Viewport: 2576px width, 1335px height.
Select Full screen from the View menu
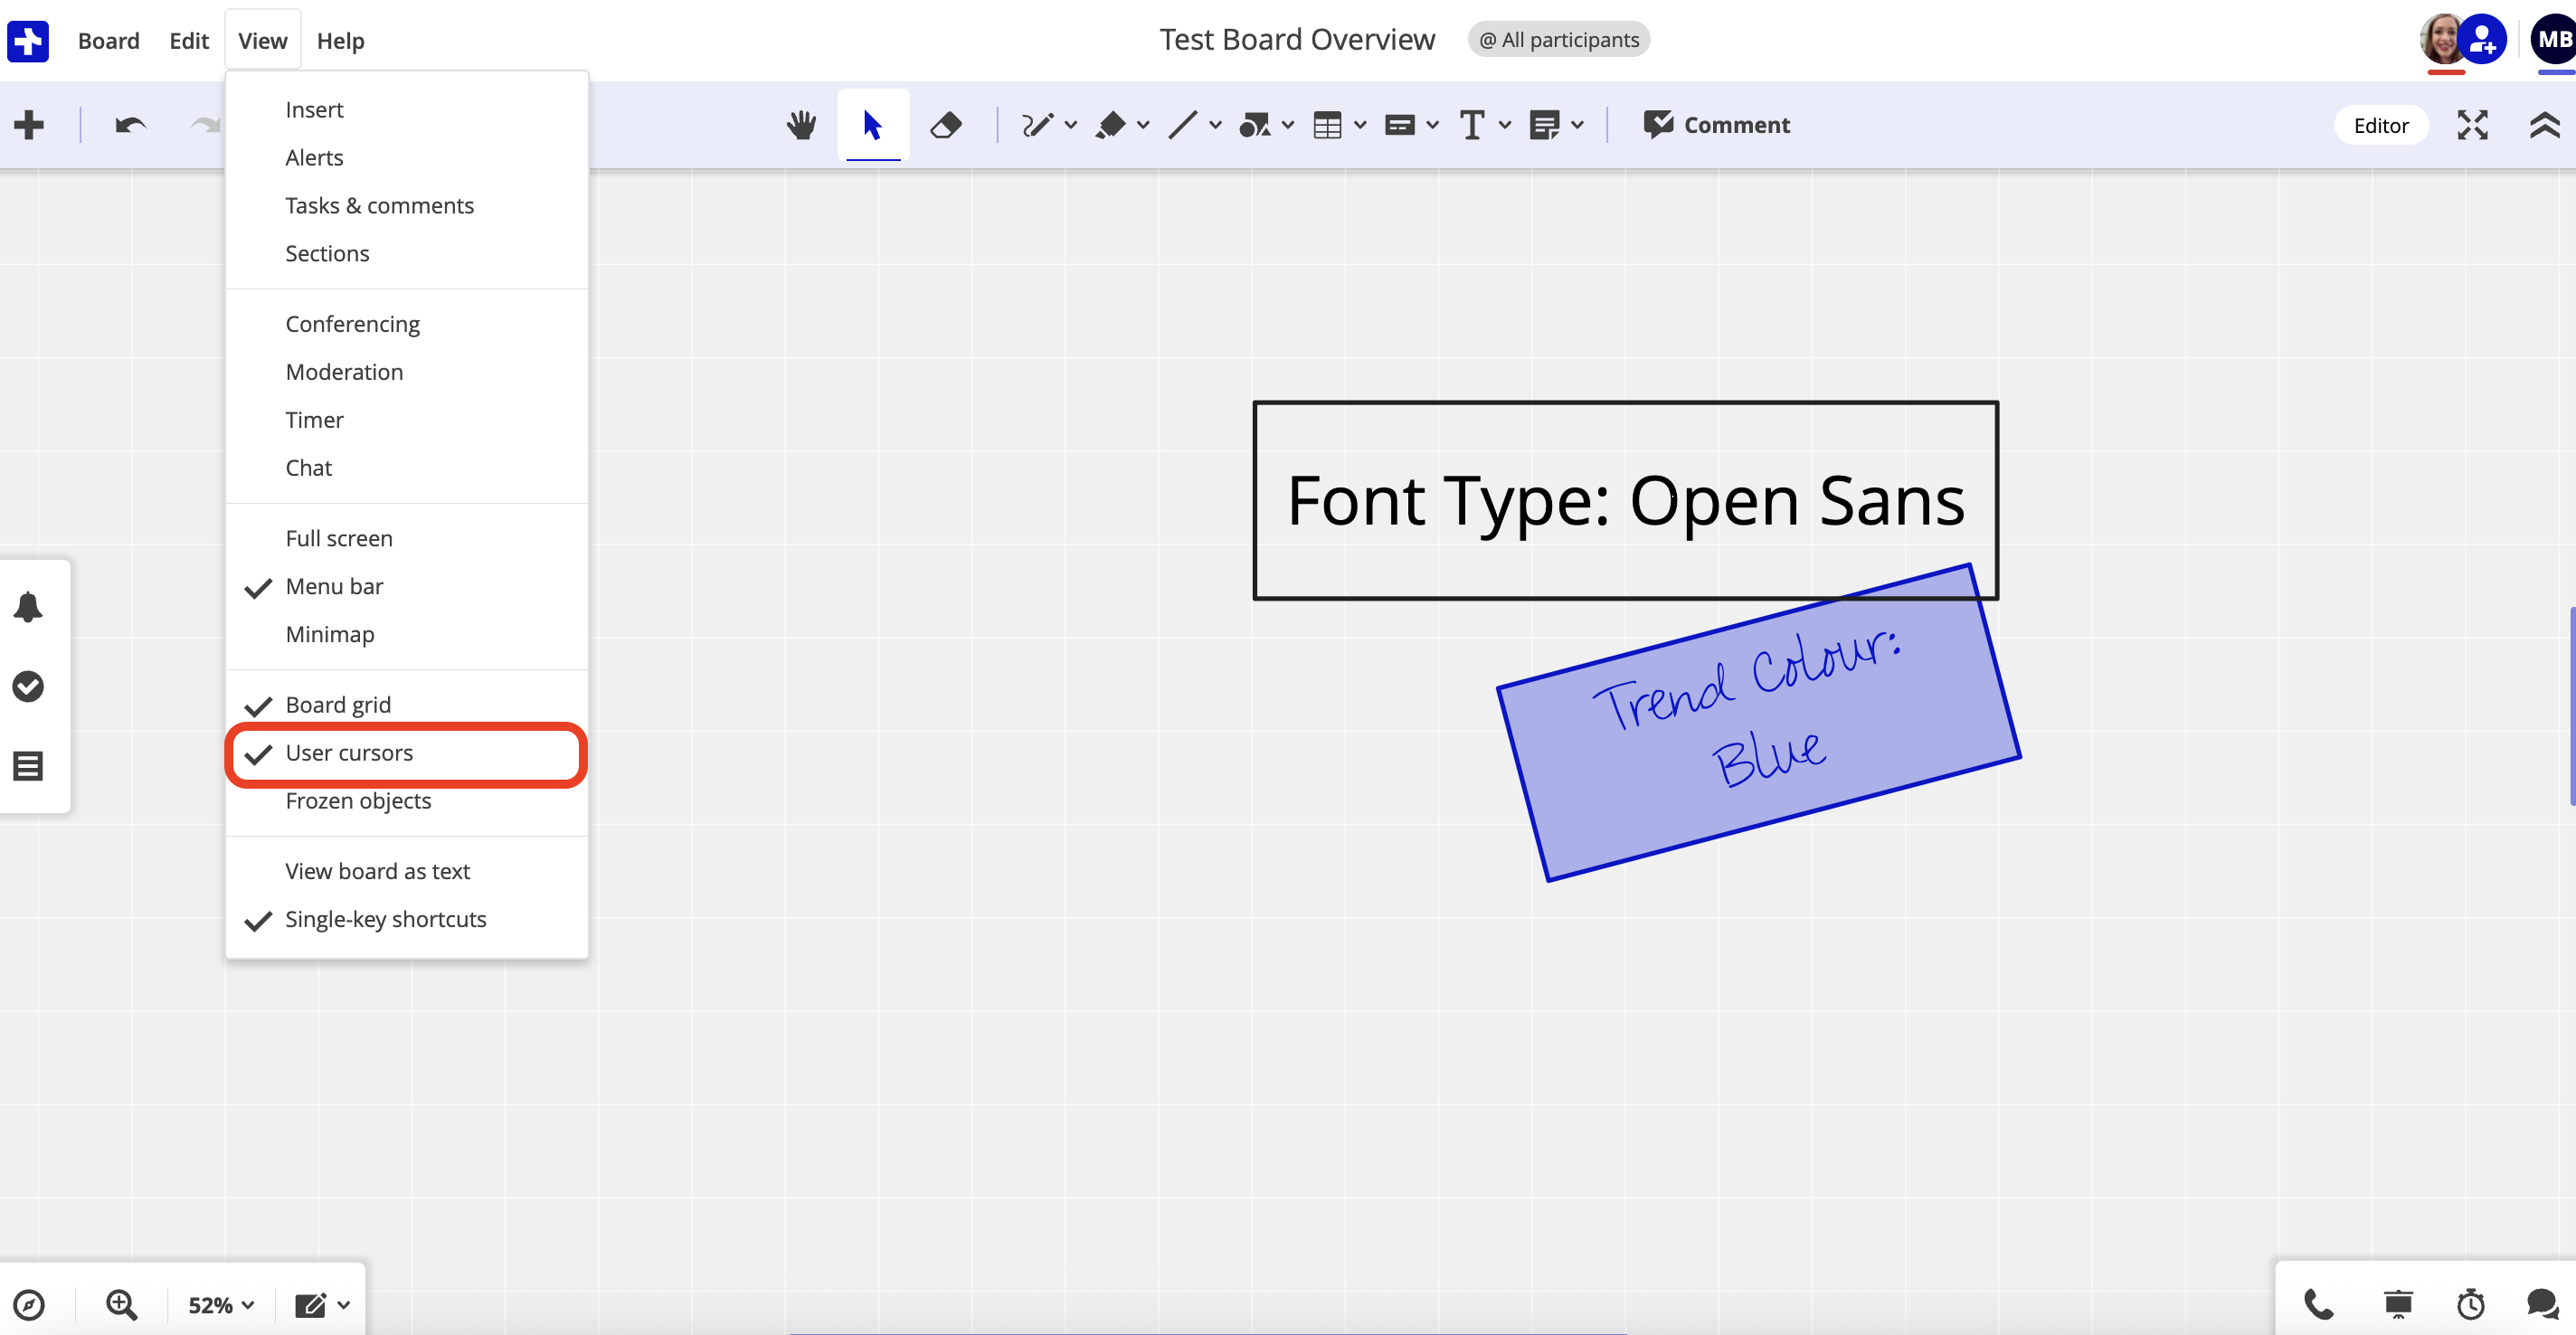point(339,537)
